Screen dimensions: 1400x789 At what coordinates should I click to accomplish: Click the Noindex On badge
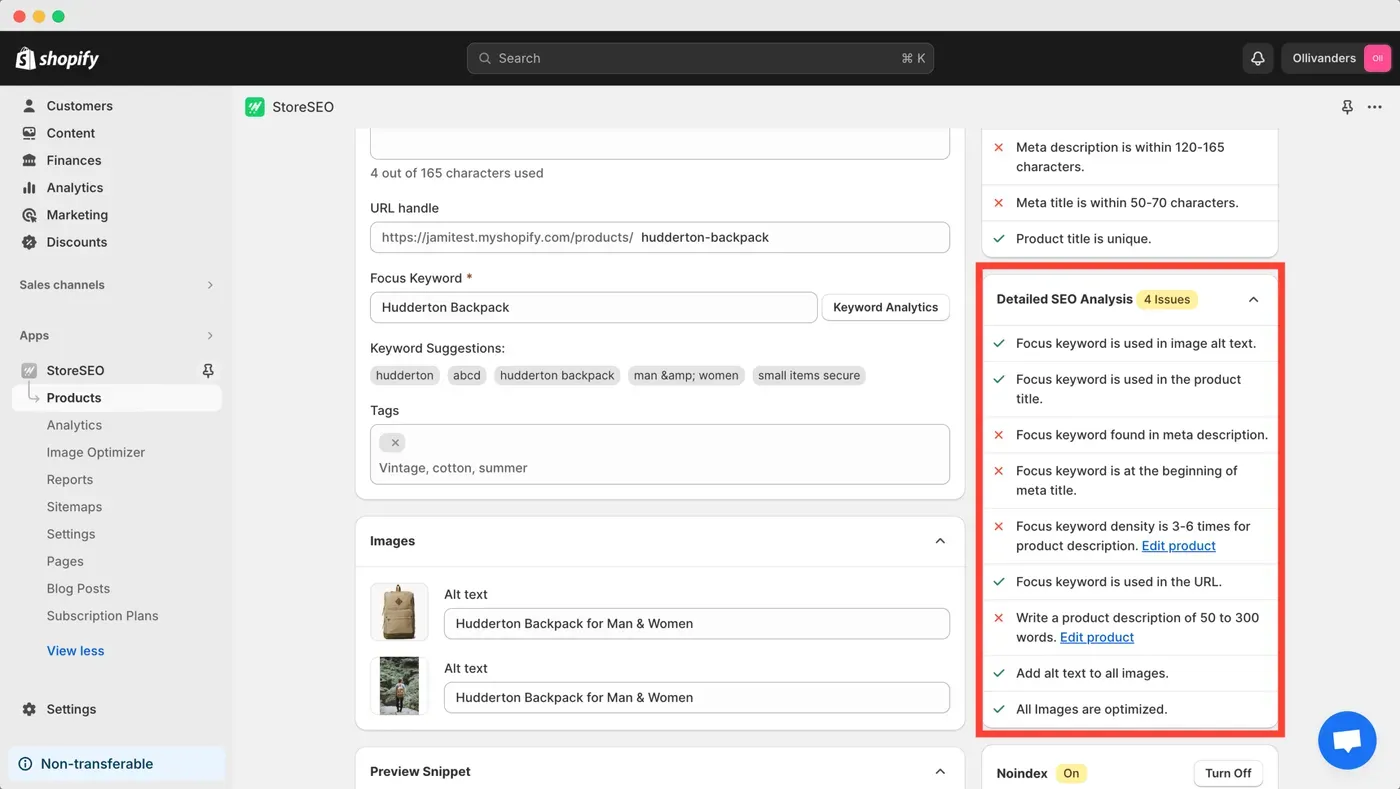point(1071,773)
